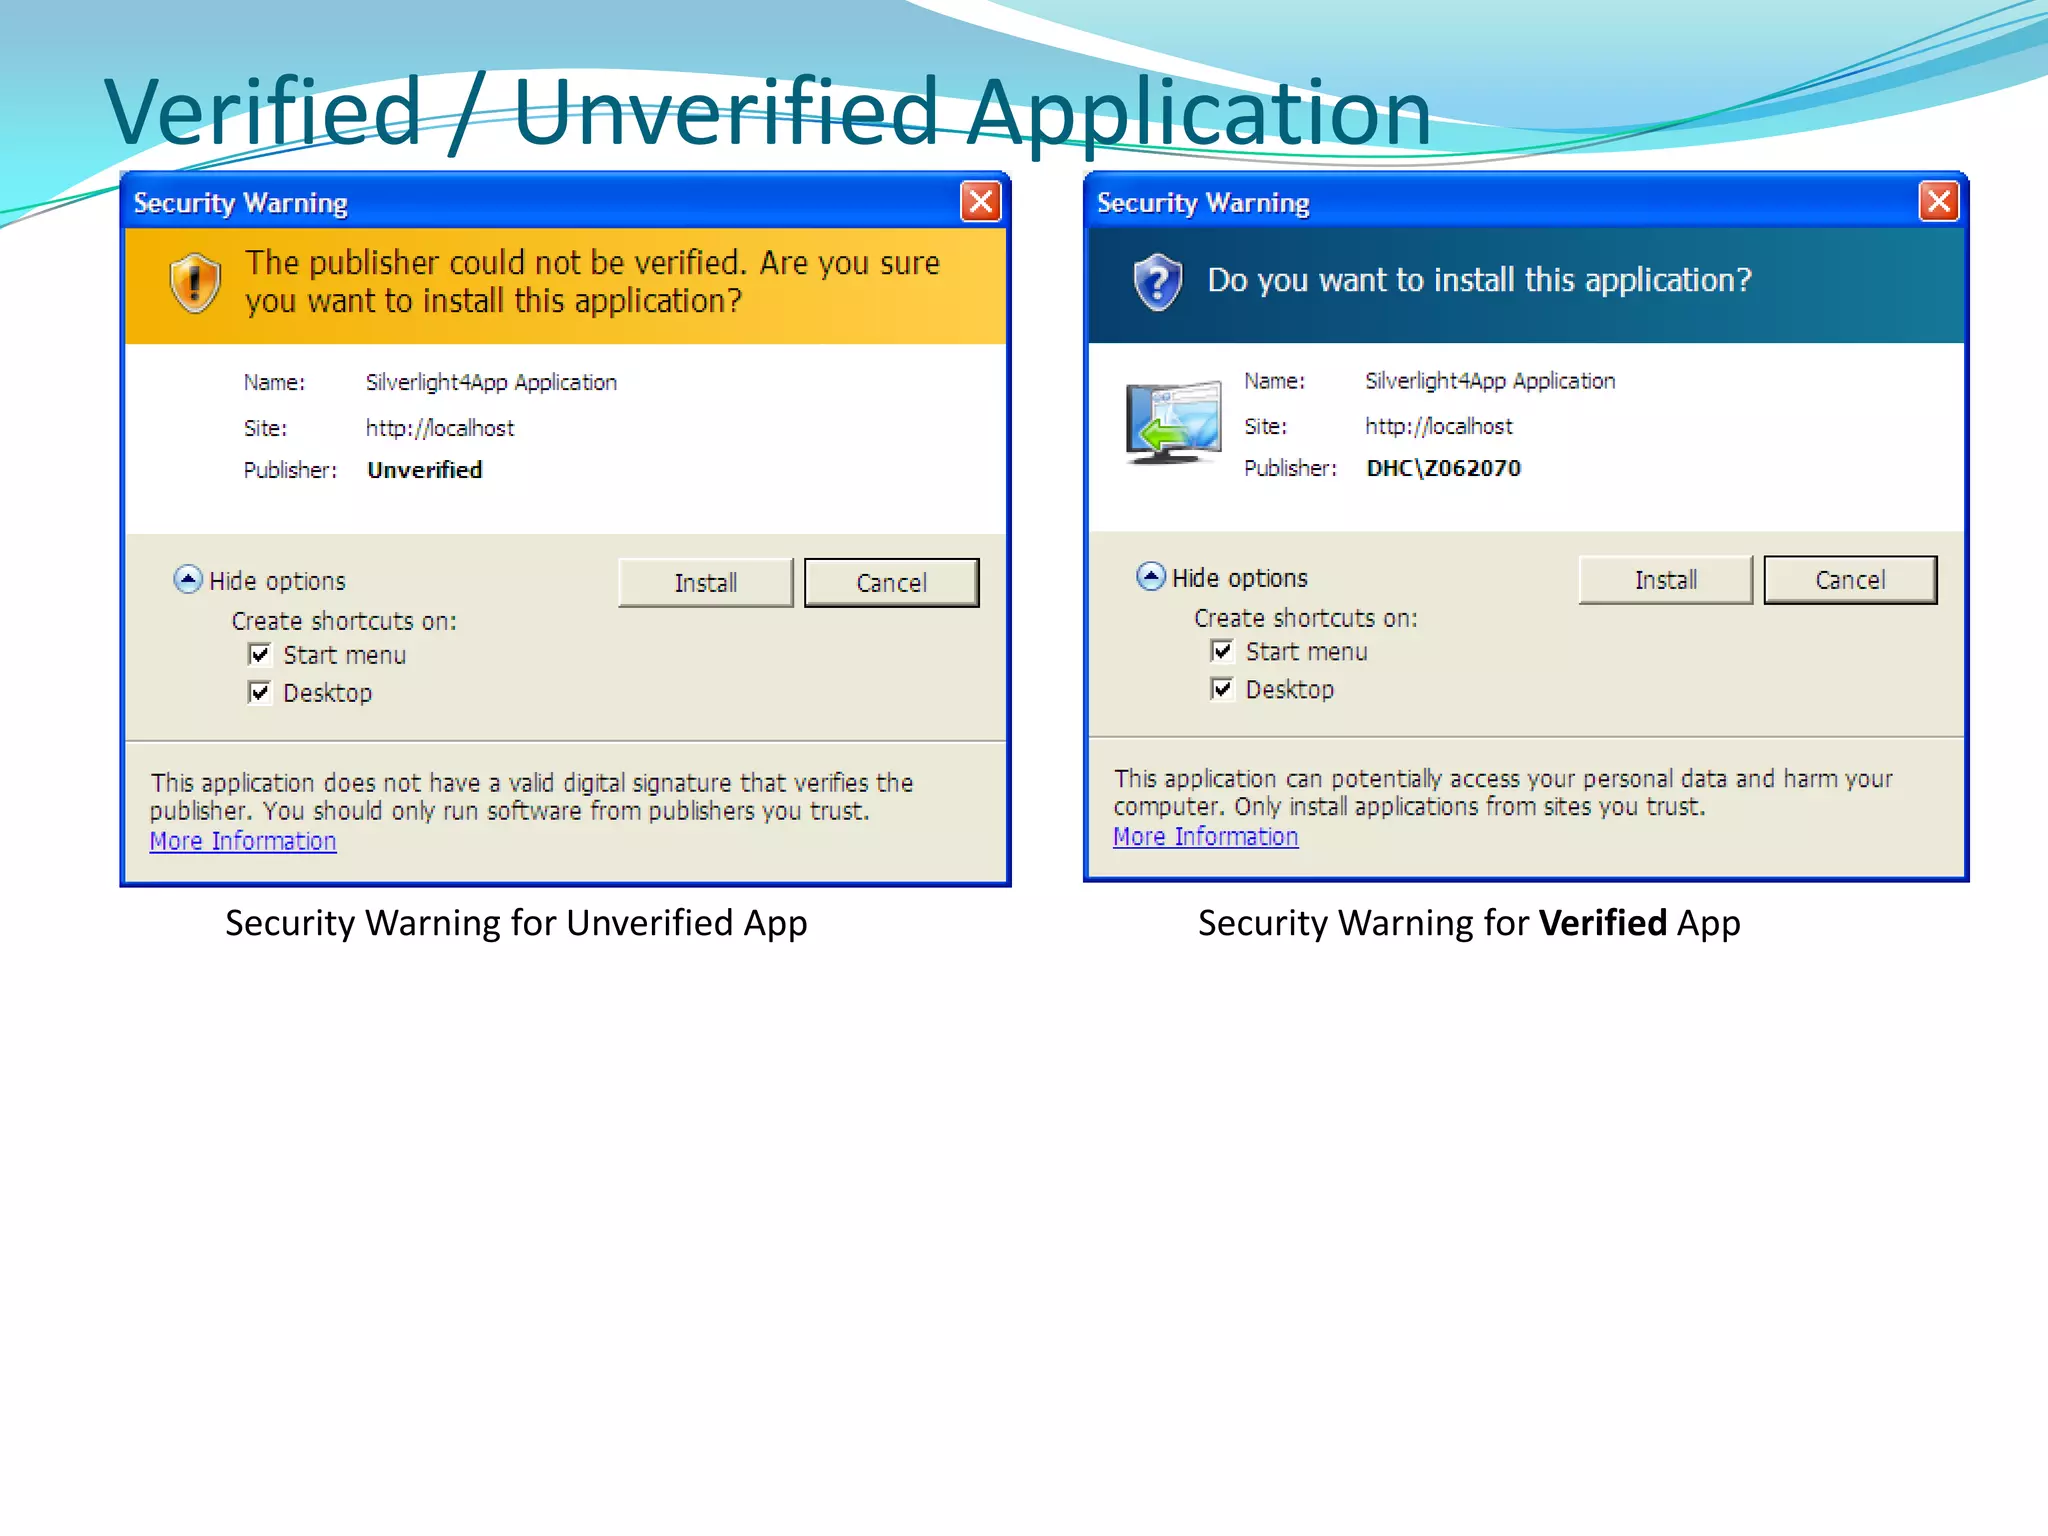Click the Verified / Unverified Application slide title
Screen dimensions: 2048x1536
pyautogui.click(x=767, y=112)
